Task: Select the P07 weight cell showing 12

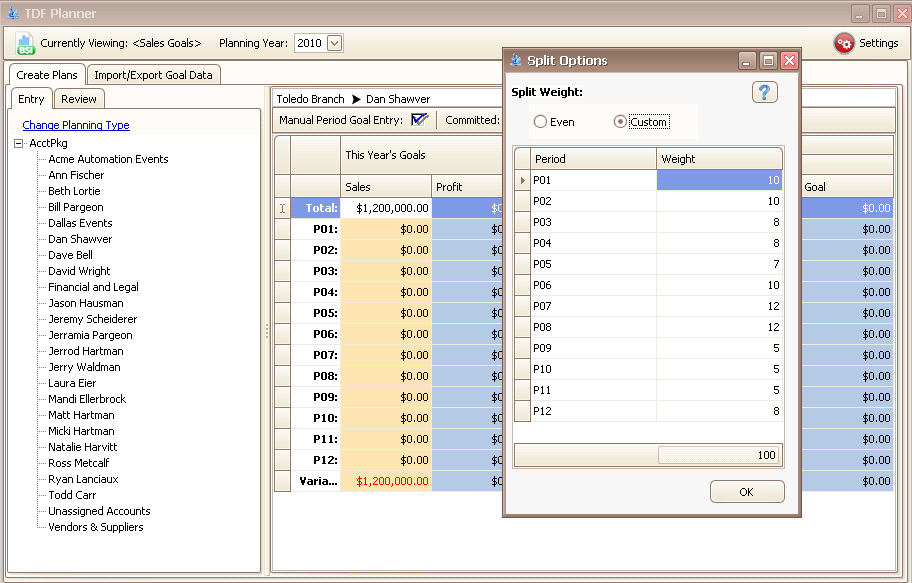Action: pos(719,306)
